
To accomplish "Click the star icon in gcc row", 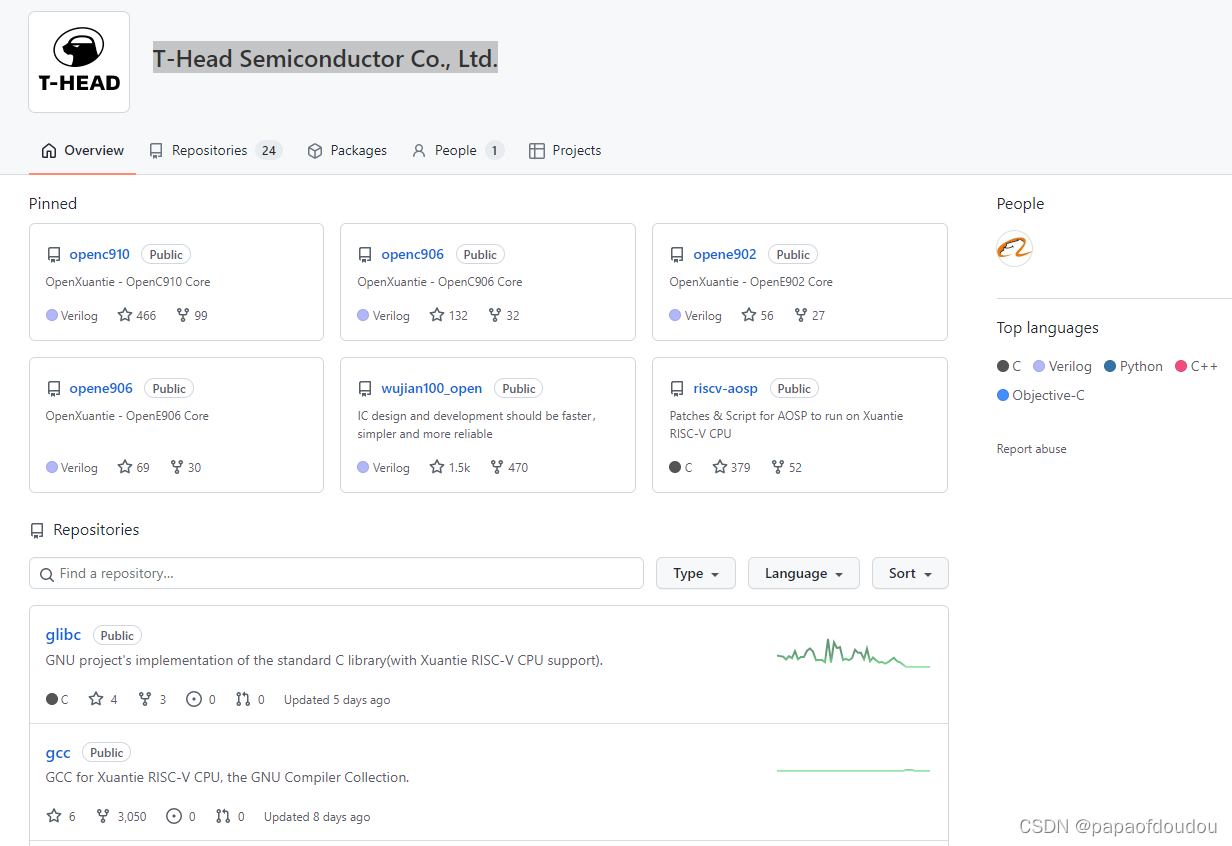I will [x=54, y=816].
